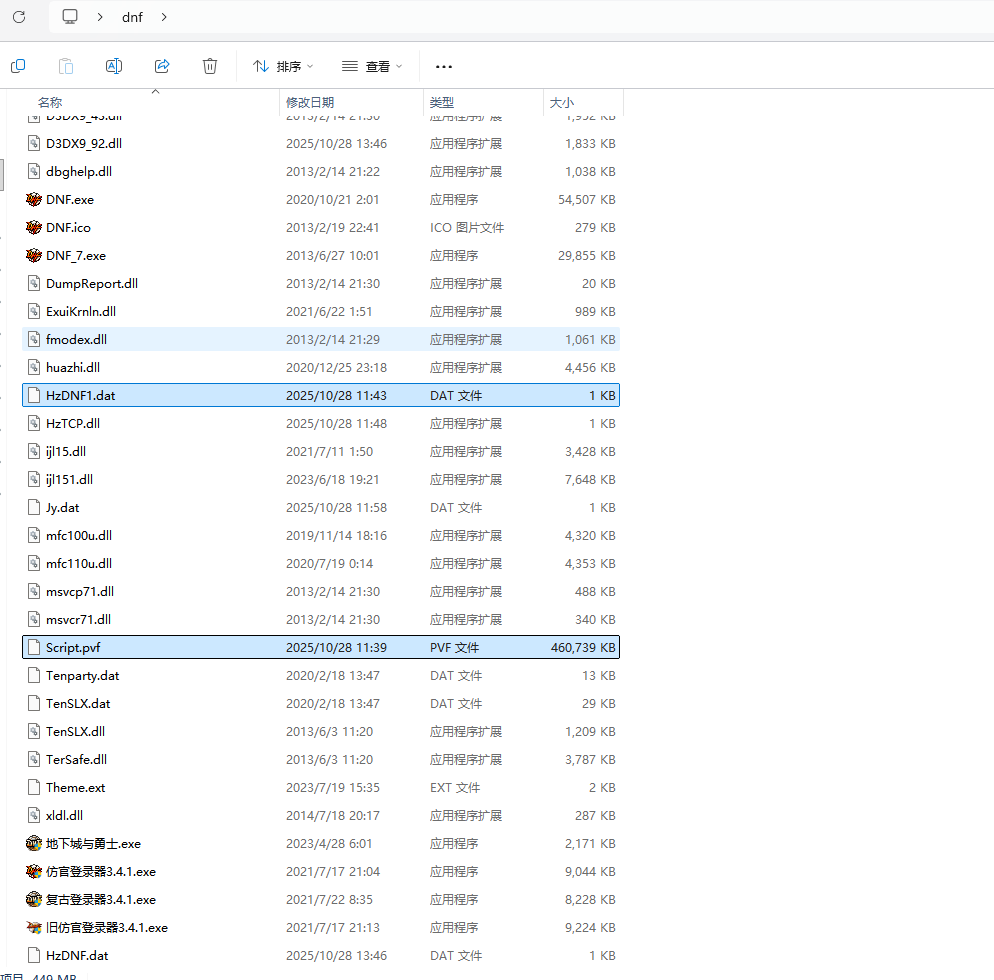
Task: Sort by 修改日期 column header
Action: (x=310, y=102)
